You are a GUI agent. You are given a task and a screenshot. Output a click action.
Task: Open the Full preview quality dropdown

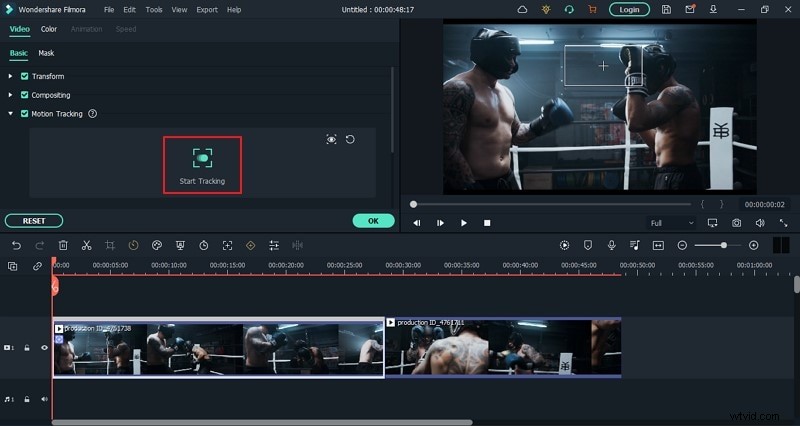pyautogui.click(x=671, y=223)
